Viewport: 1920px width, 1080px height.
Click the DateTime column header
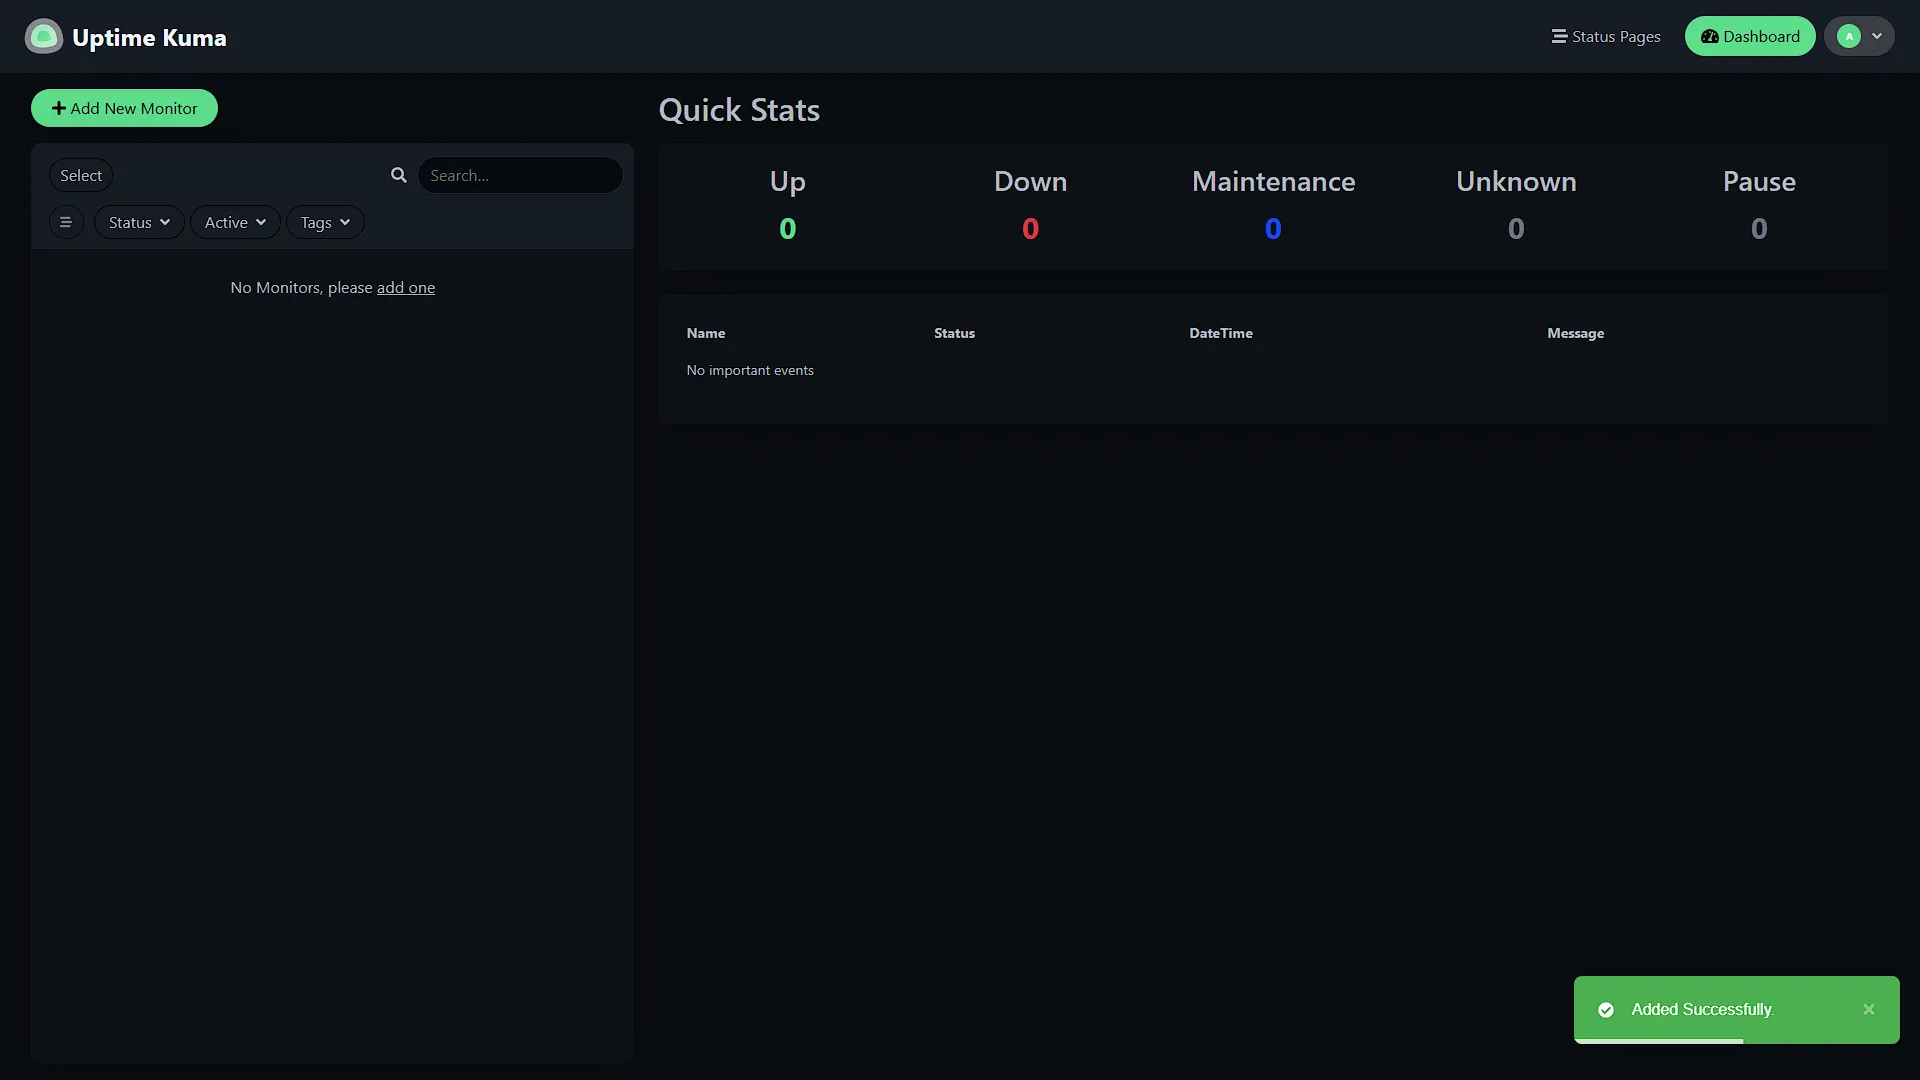(1221, 333)
